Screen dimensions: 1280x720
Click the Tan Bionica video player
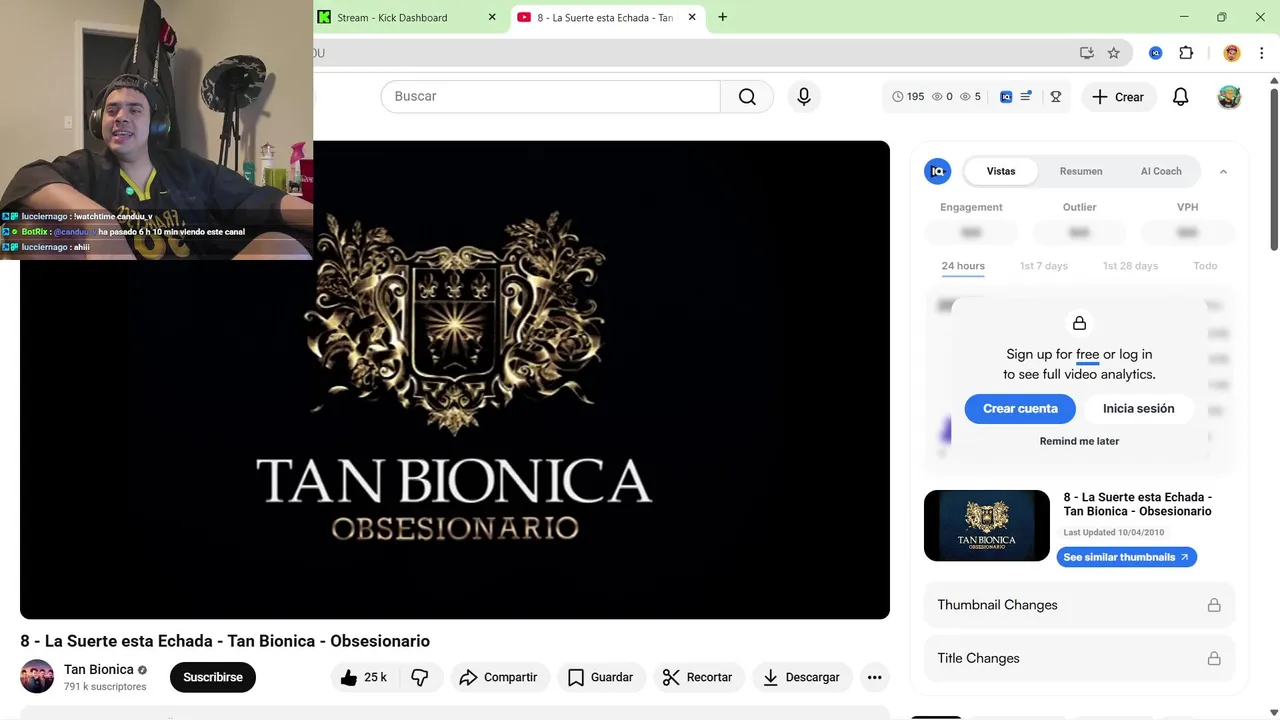tap(455, 380)
